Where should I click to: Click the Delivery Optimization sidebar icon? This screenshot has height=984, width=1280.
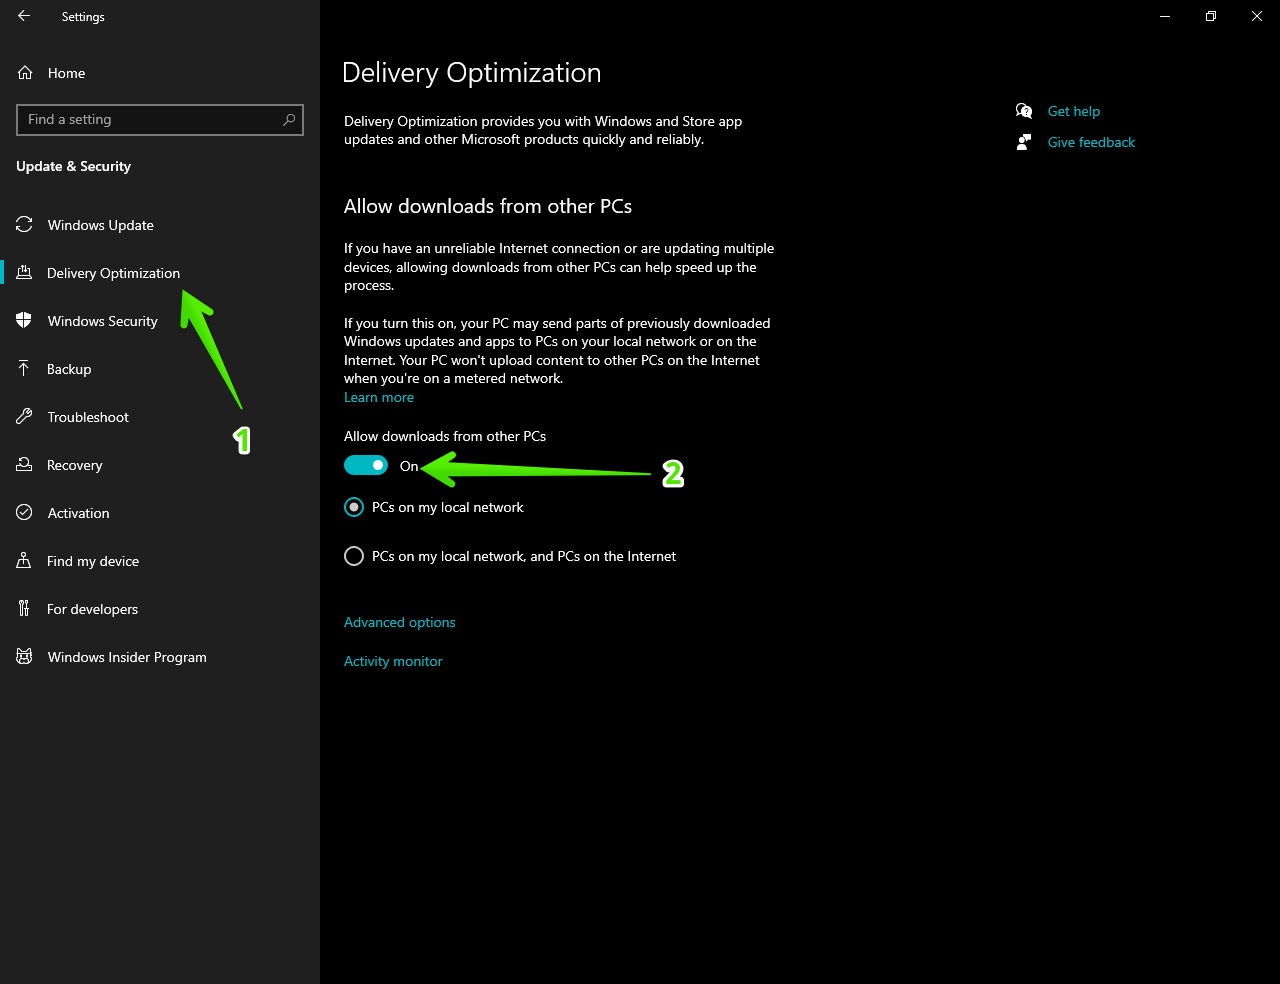point(24,273)
